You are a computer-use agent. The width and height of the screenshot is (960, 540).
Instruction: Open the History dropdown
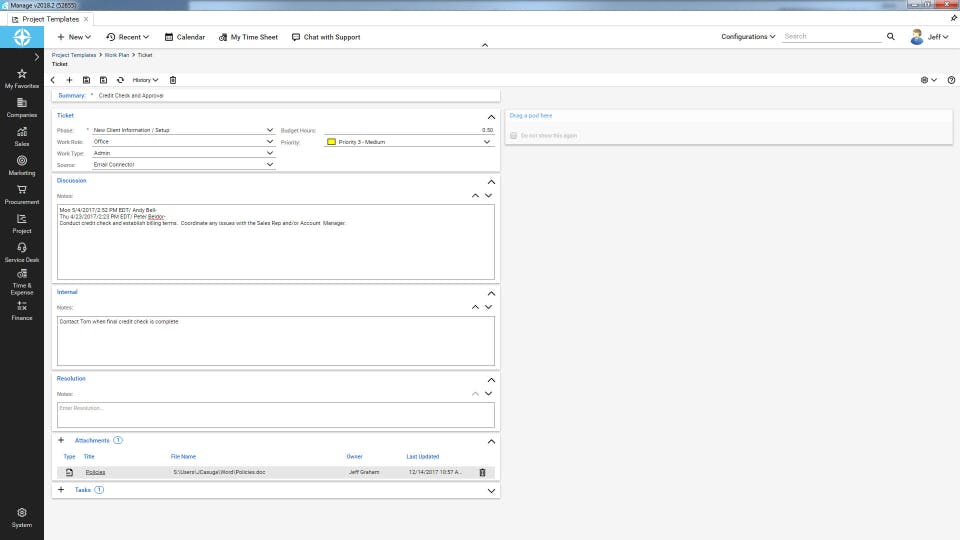(x=145, y=80)
